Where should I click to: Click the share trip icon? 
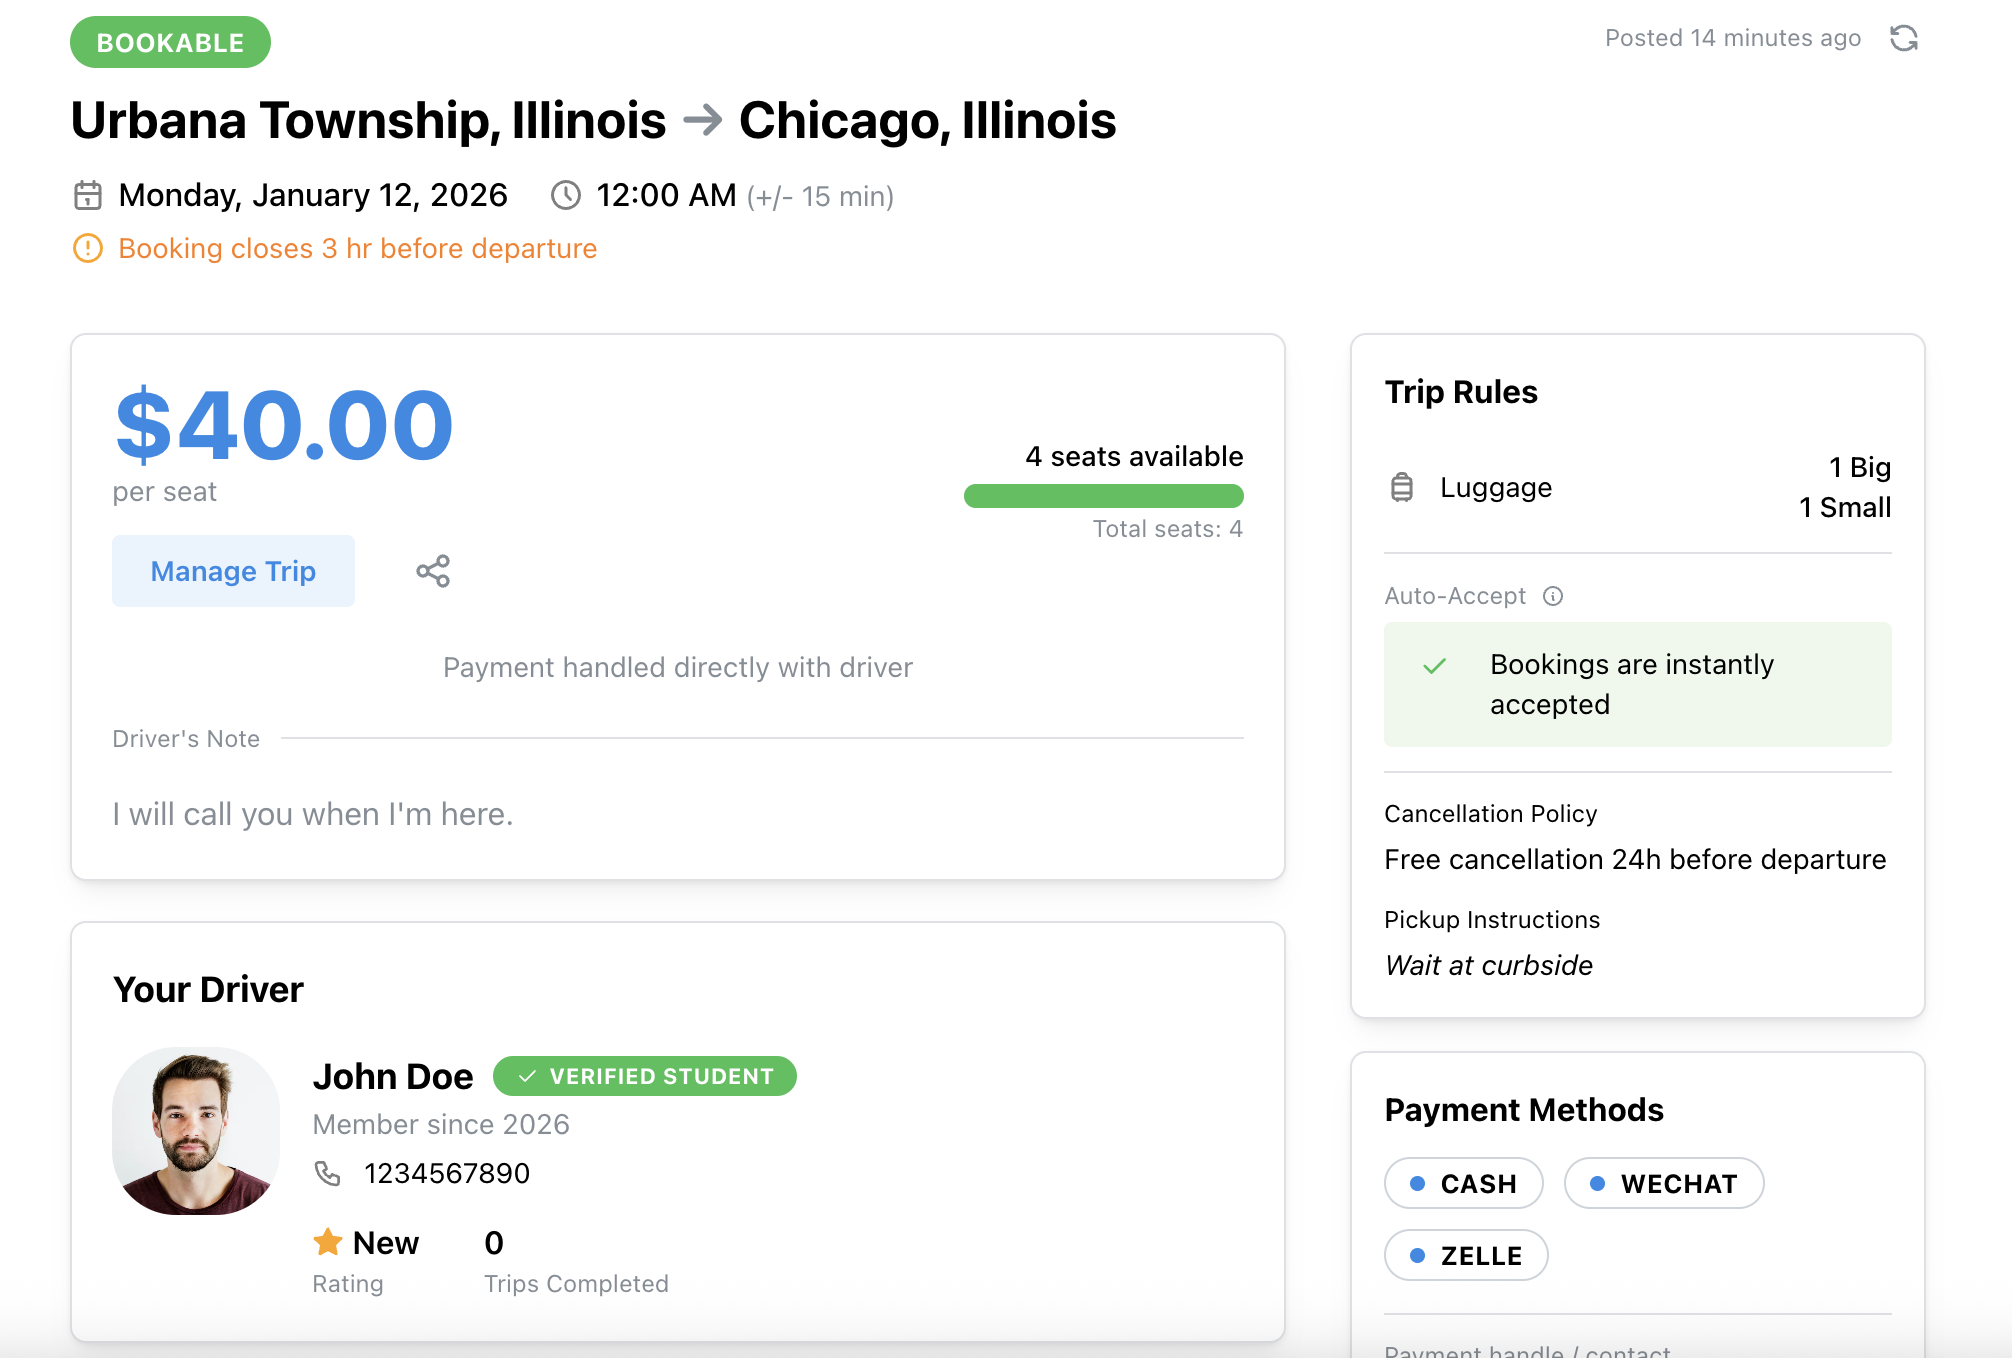pos(433,571)
